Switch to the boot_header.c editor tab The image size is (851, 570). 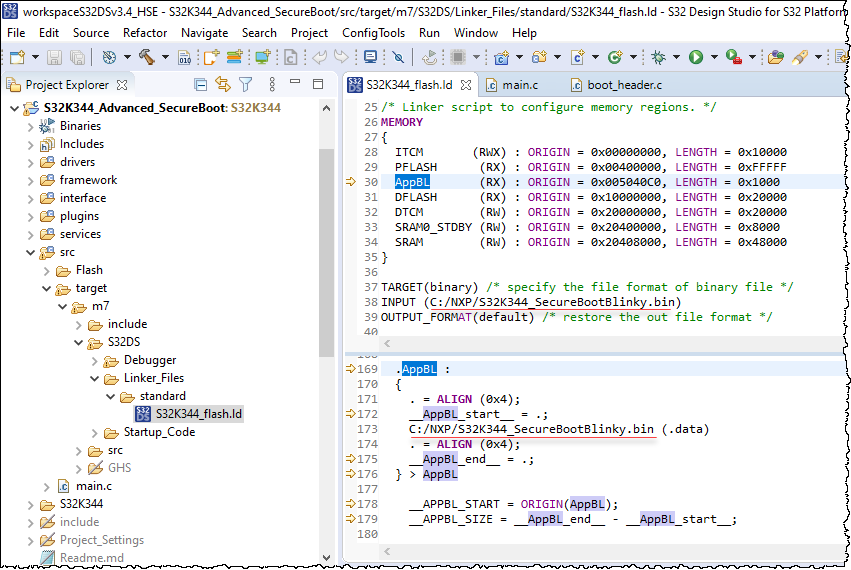point(623,85)
